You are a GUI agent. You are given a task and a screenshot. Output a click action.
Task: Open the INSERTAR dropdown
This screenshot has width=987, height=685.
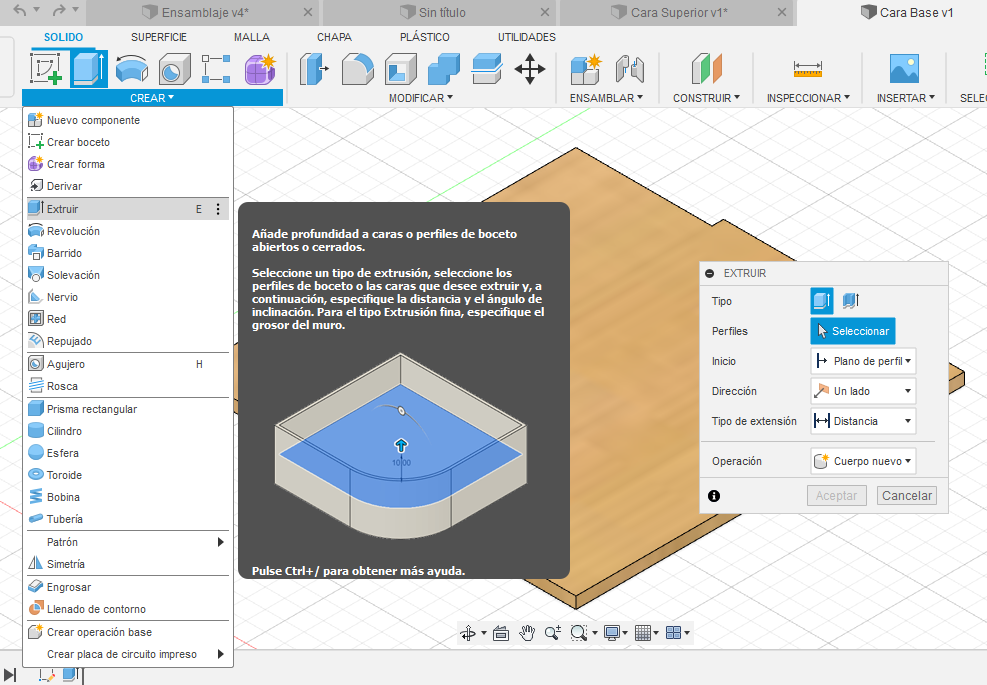906,98
